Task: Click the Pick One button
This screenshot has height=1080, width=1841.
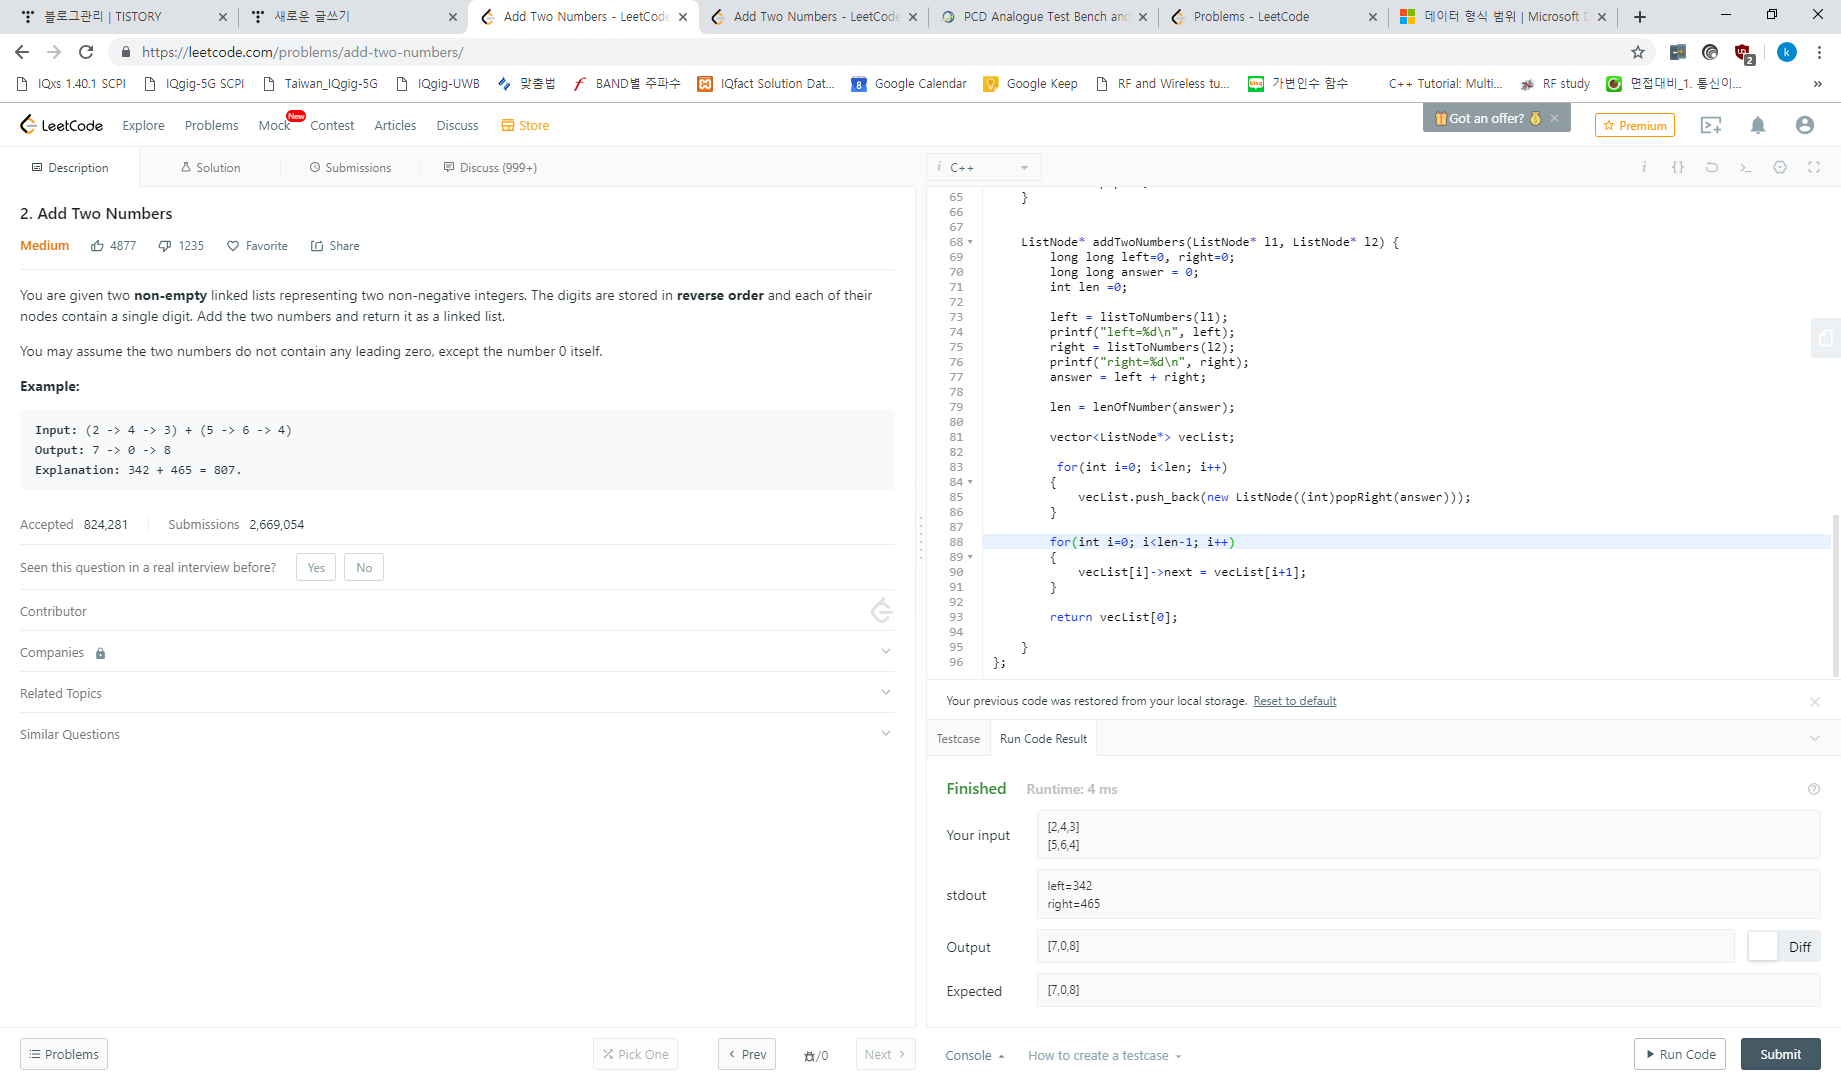Action: tap(635, 1054)
